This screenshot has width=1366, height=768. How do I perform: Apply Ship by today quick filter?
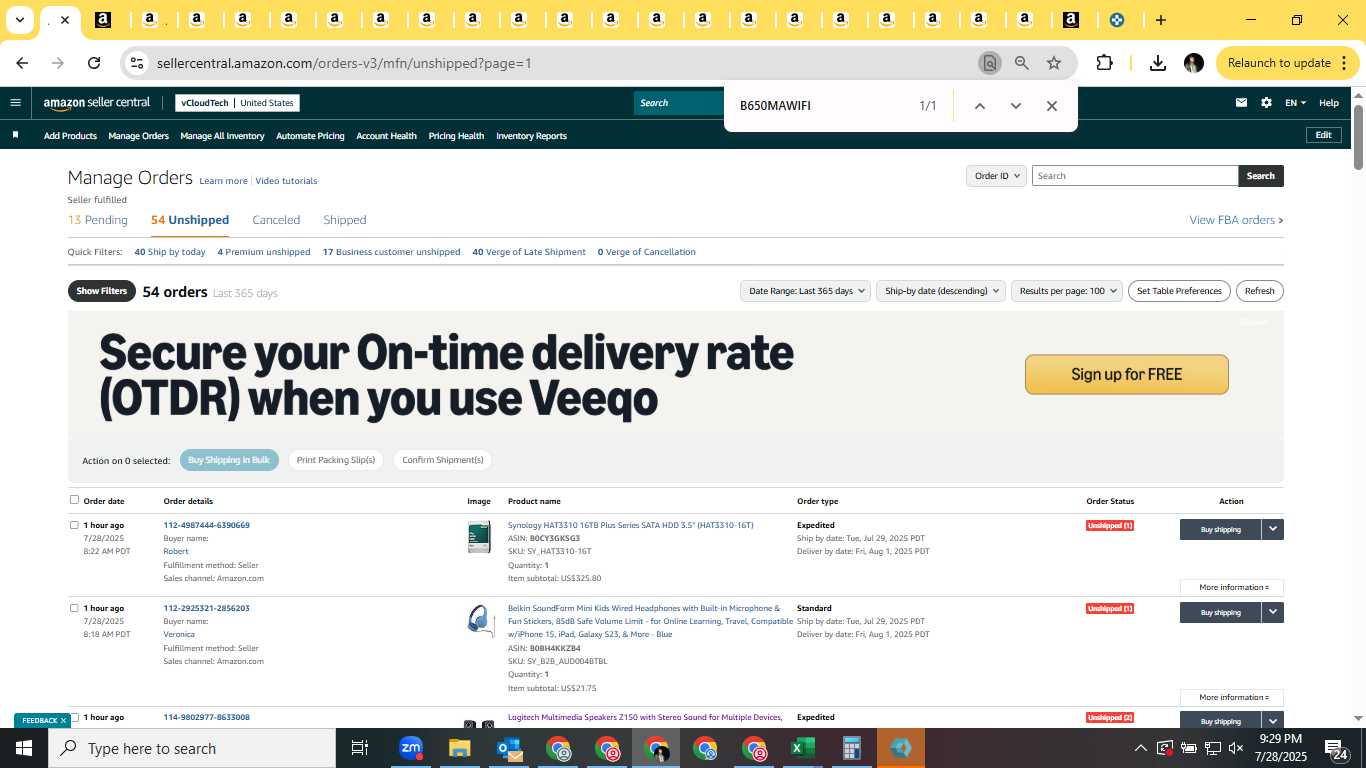pyautogui.click(x=170, y=252)
